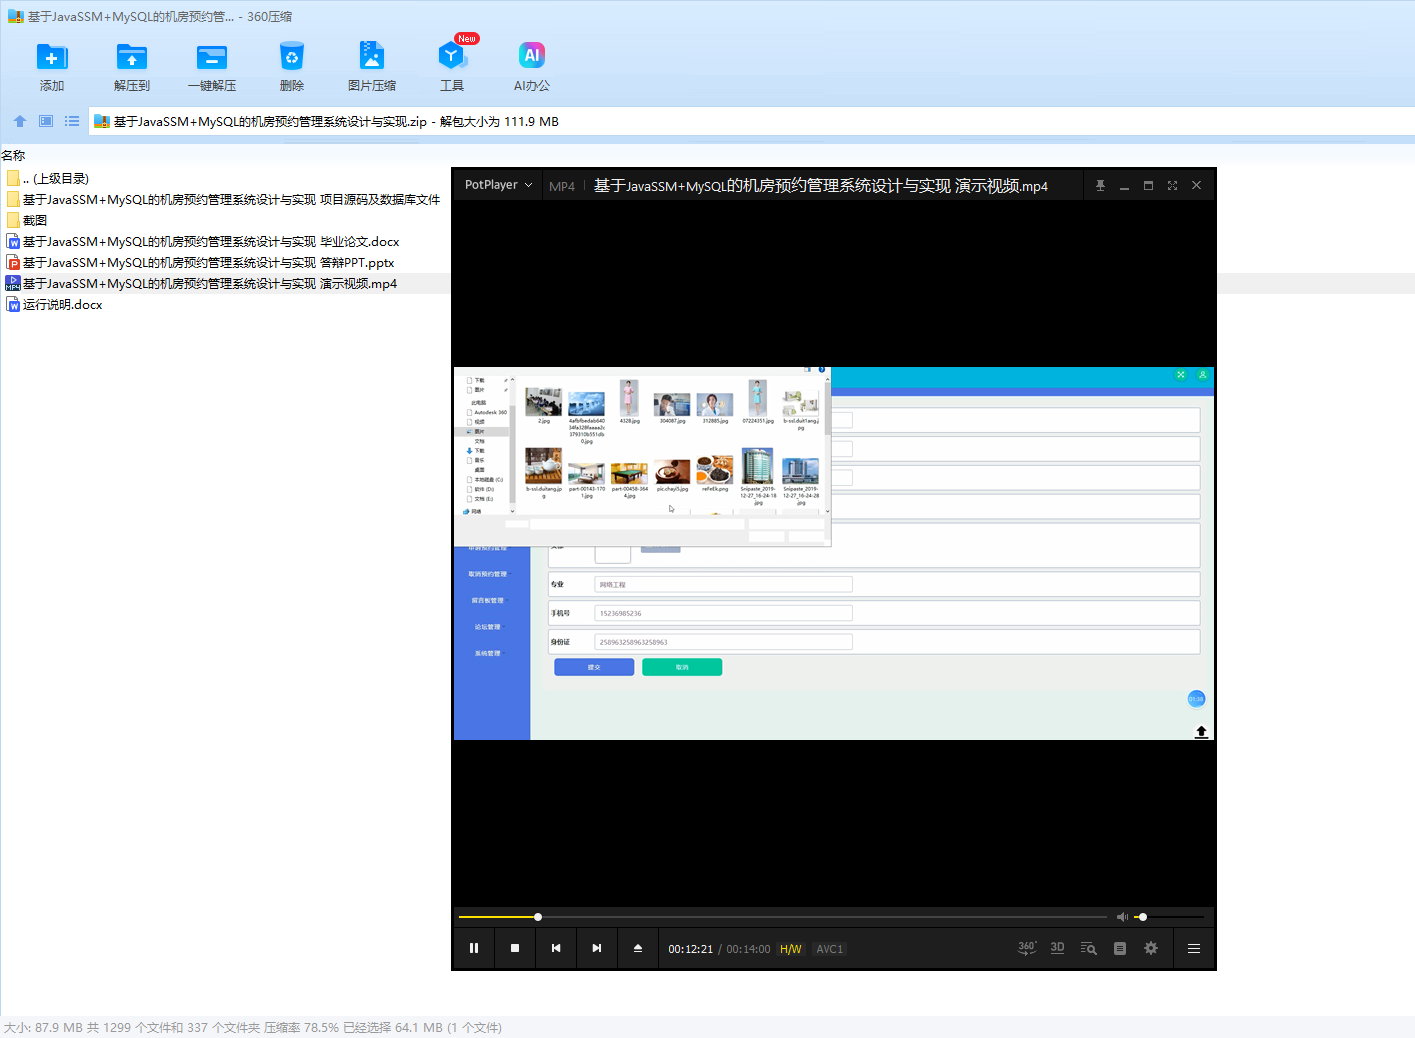Screen dimensions: 1415x1038
Task: Toggle 360° video mode
Action: click(1027, 948)
